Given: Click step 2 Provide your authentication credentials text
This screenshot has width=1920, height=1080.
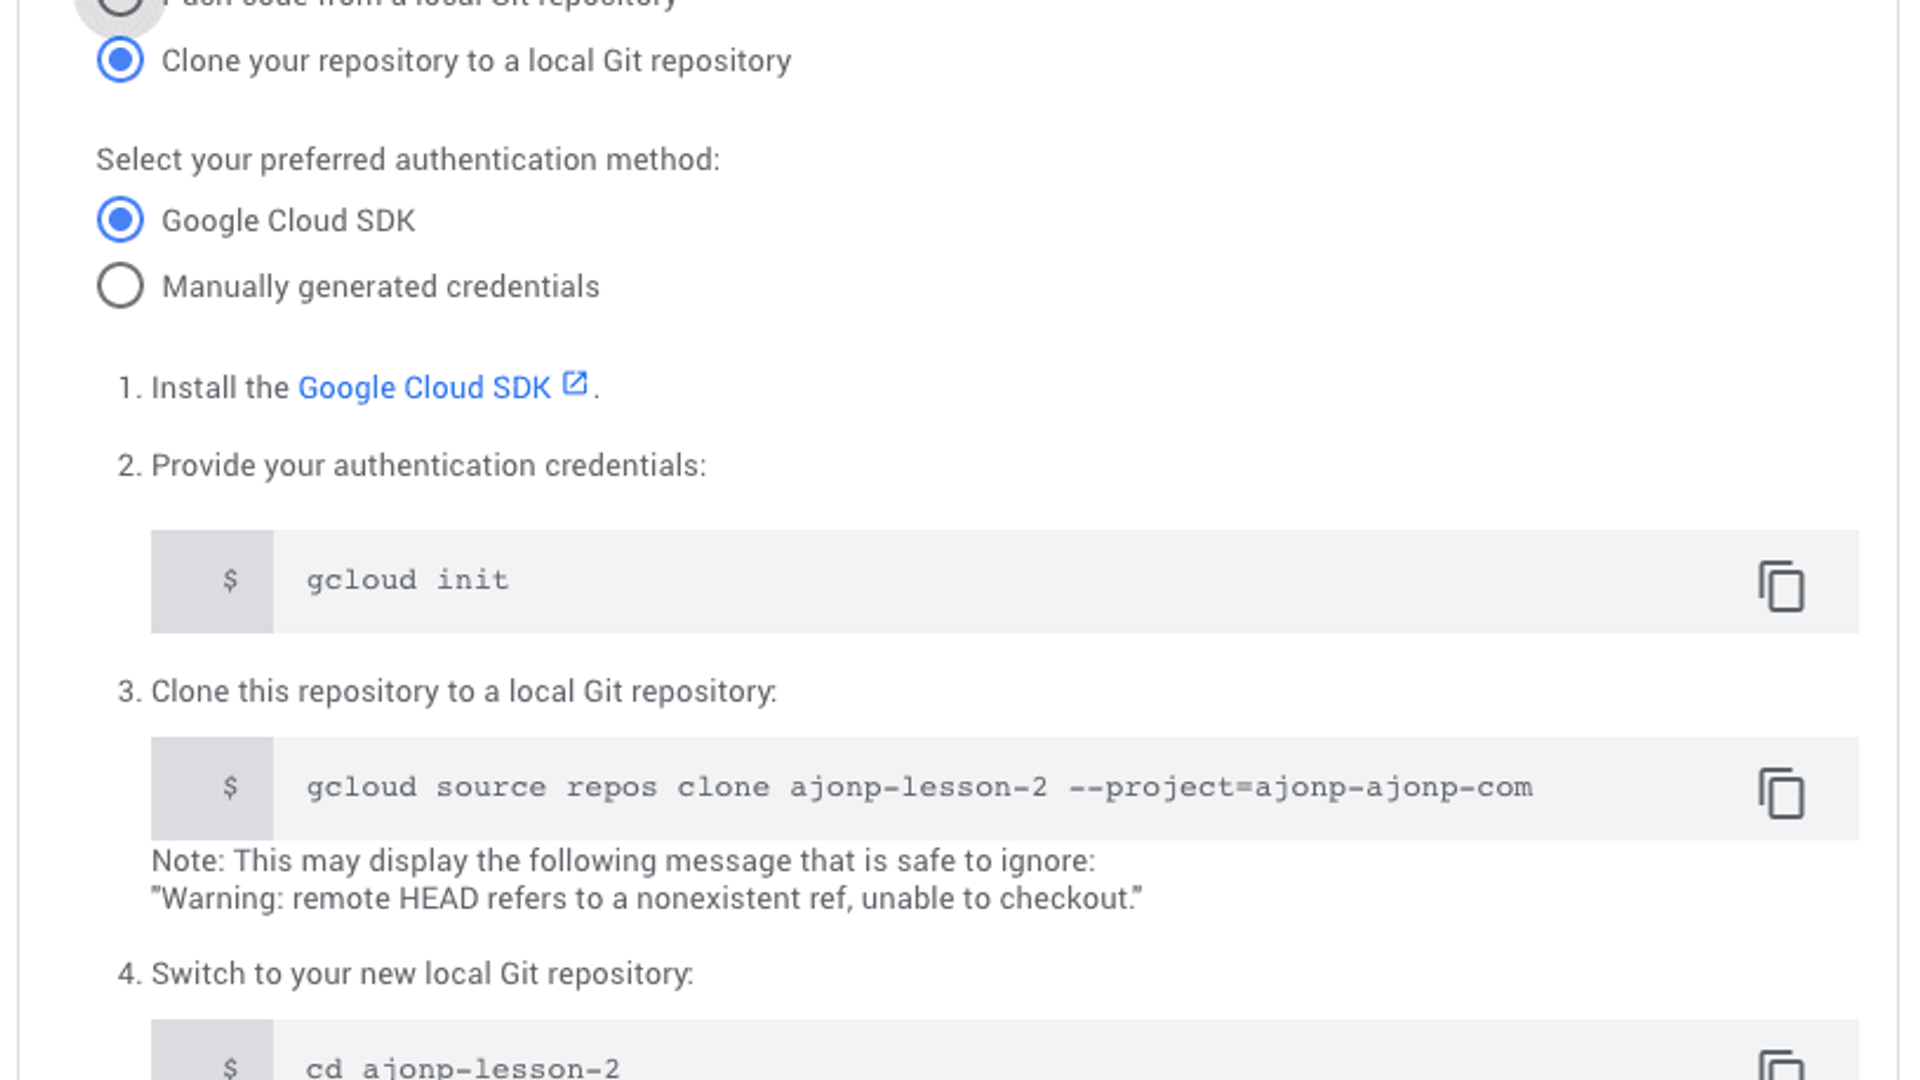Looking at the screenshot, I should (x=428, y=466).
